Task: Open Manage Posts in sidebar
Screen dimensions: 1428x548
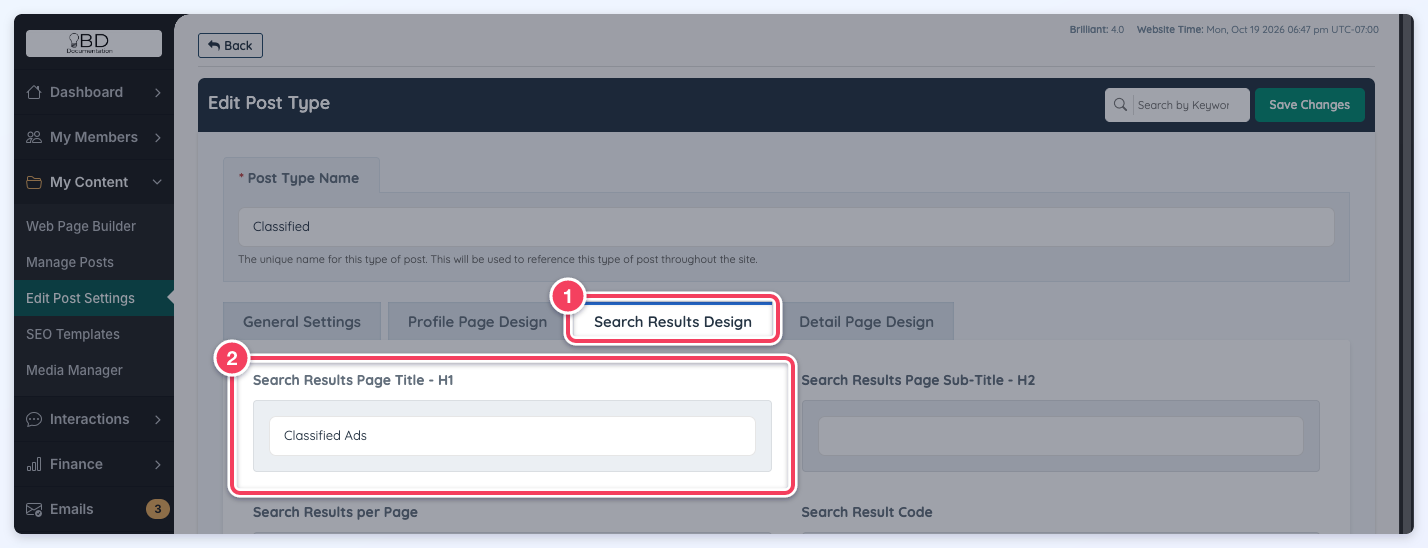Action: click(x=70, y=262)
